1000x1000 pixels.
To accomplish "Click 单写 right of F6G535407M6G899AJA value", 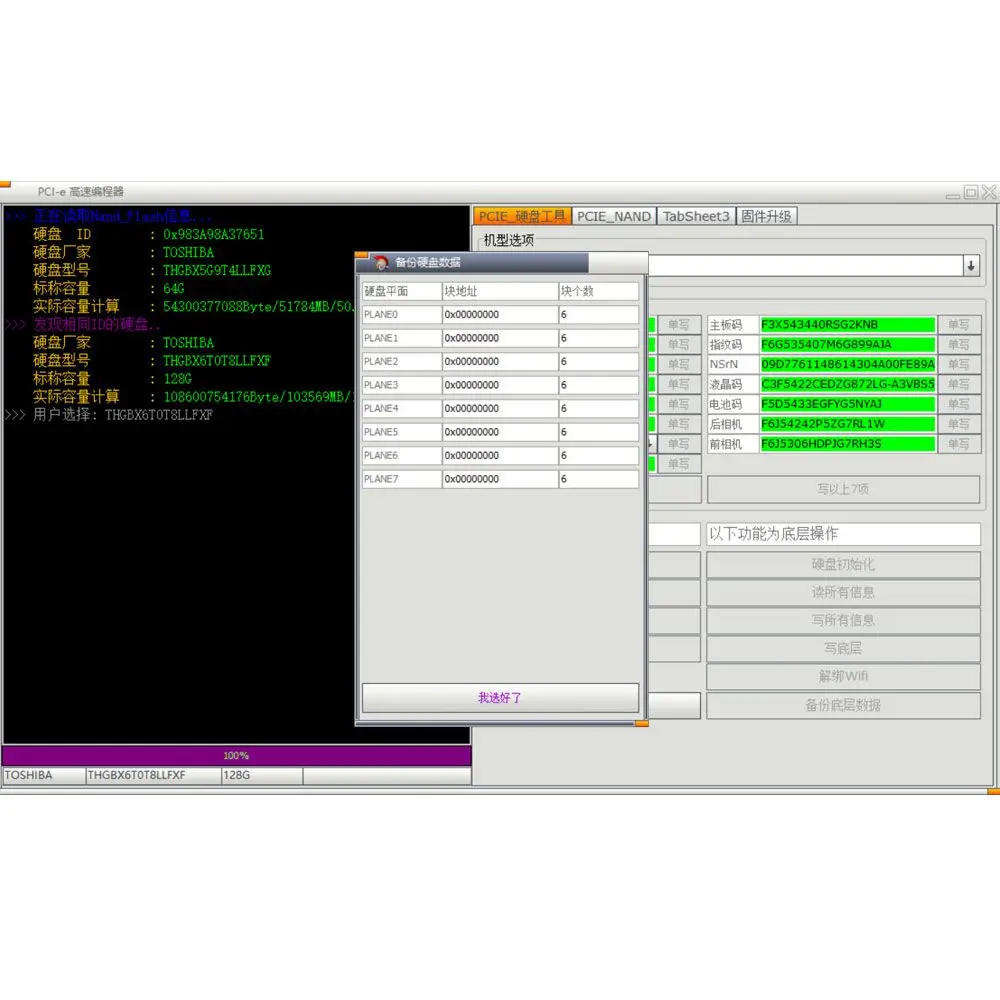I will (959, 344).
